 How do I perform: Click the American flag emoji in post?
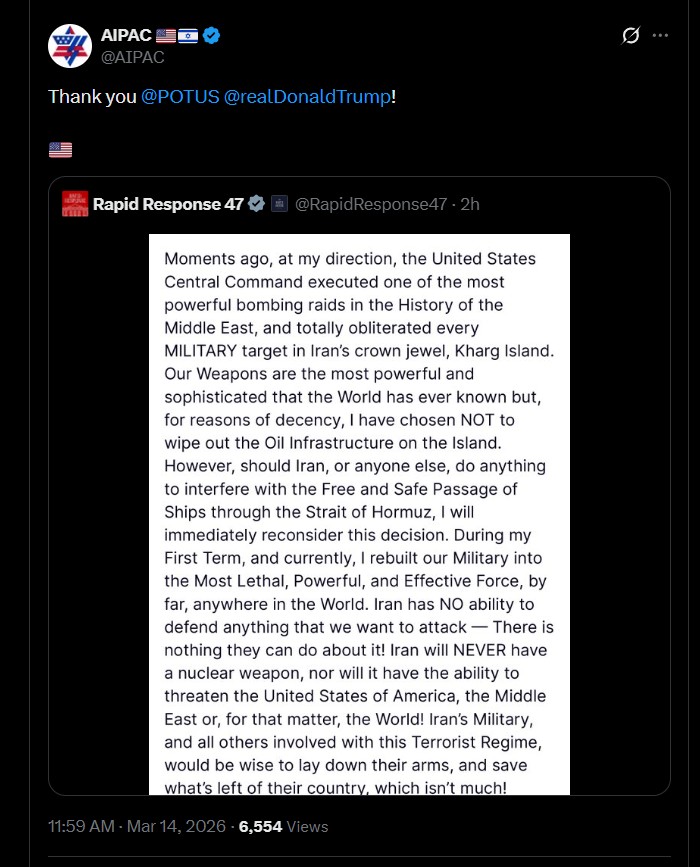pos(60,150)
